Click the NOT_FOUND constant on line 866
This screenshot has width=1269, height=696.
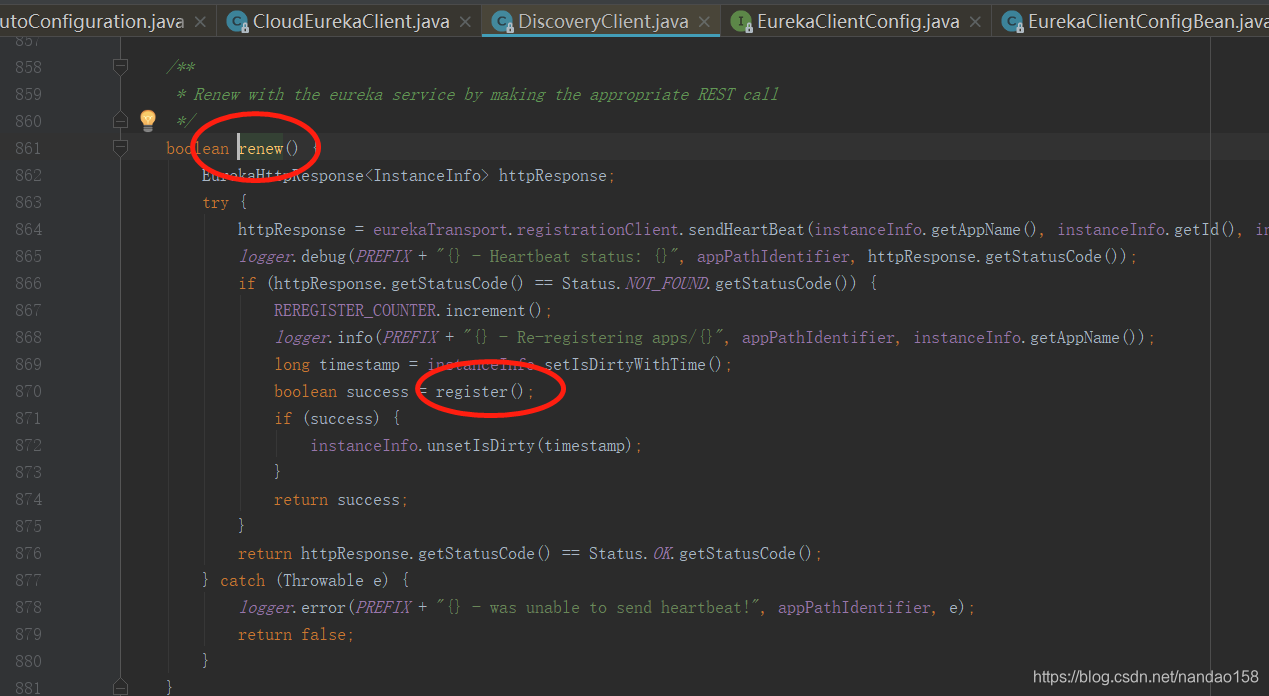[666, 283]
